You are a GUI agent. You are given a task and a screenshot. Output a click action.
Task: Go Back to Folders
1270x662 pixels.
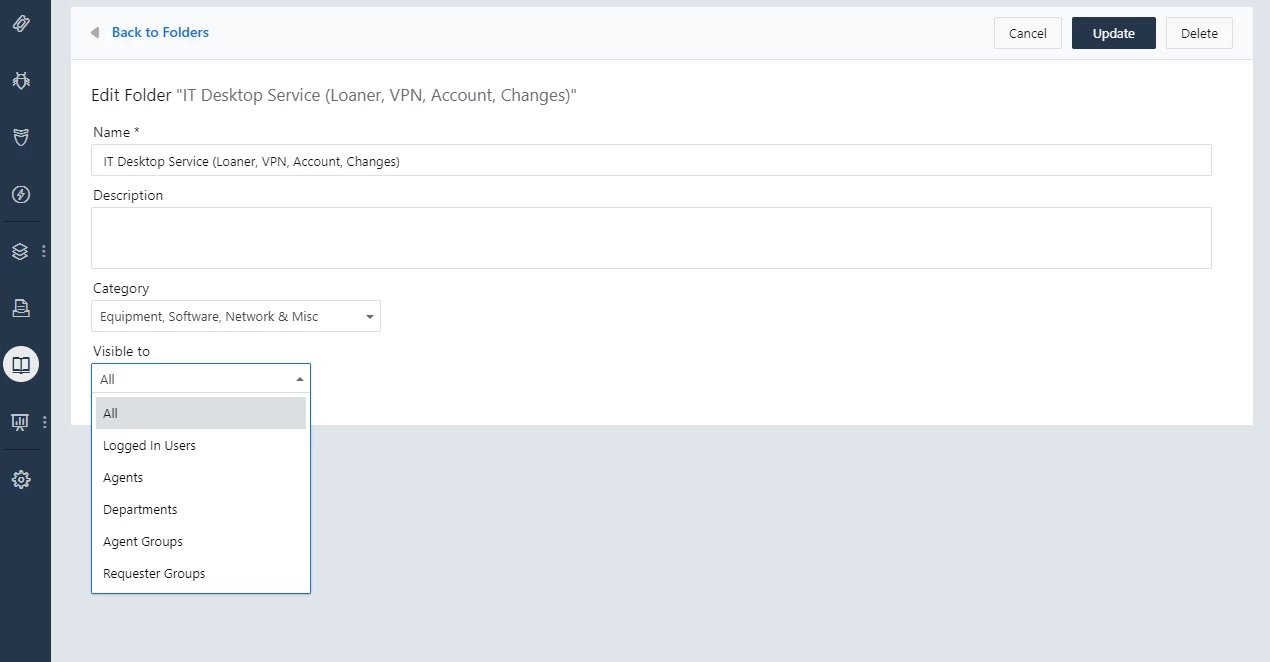[x=160, y=33]
